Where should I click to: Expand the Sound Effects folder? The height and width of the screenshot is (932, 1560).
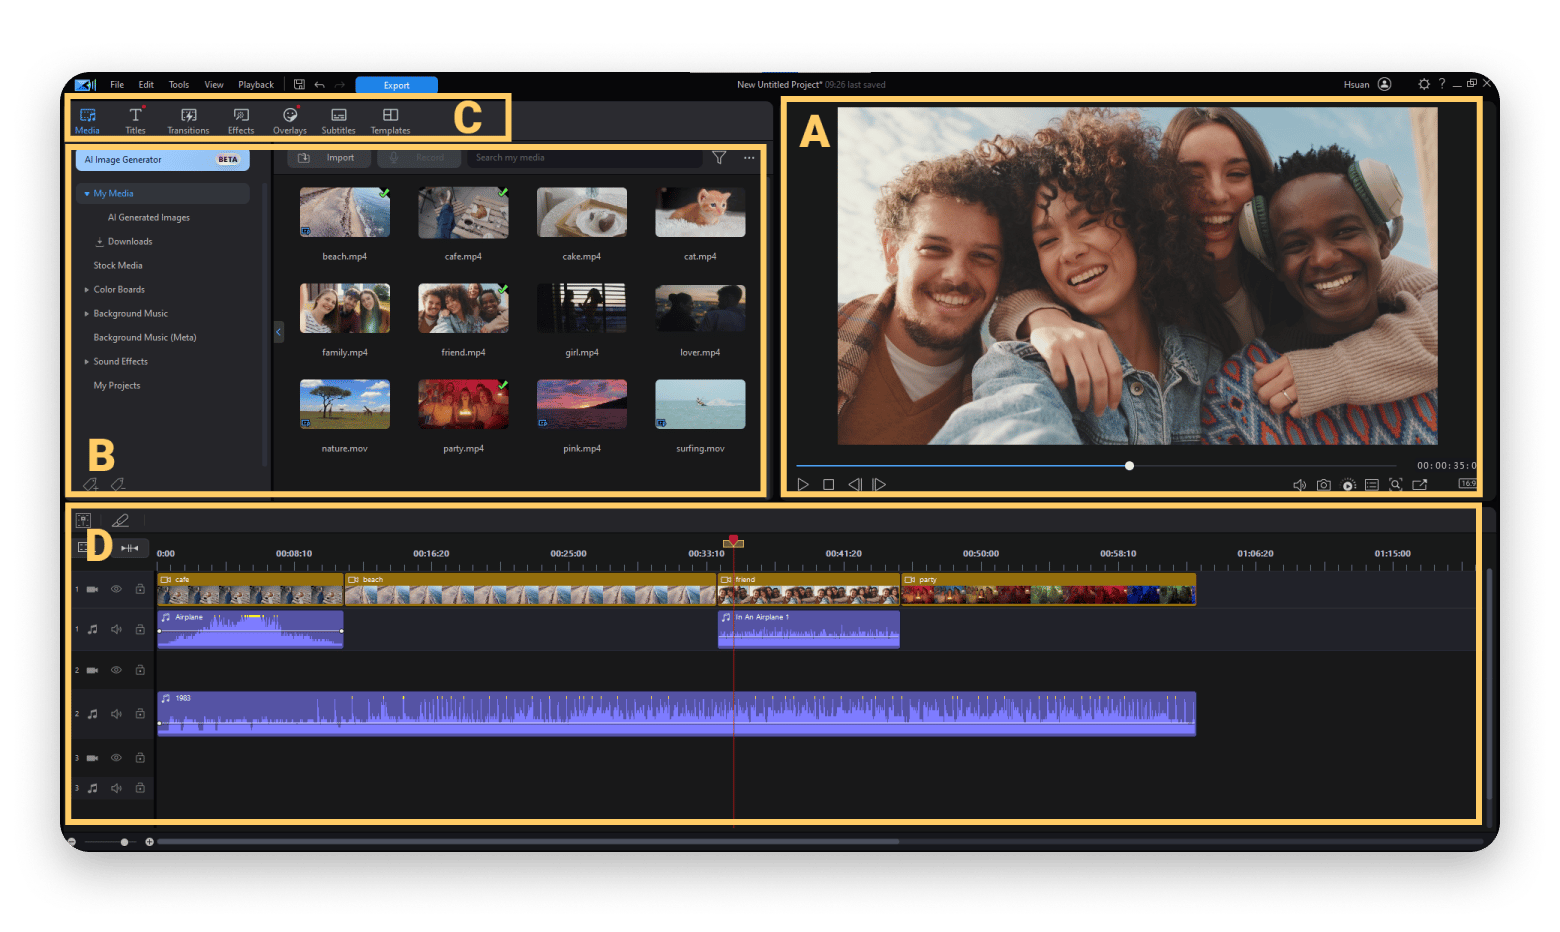tap(87, 362)
